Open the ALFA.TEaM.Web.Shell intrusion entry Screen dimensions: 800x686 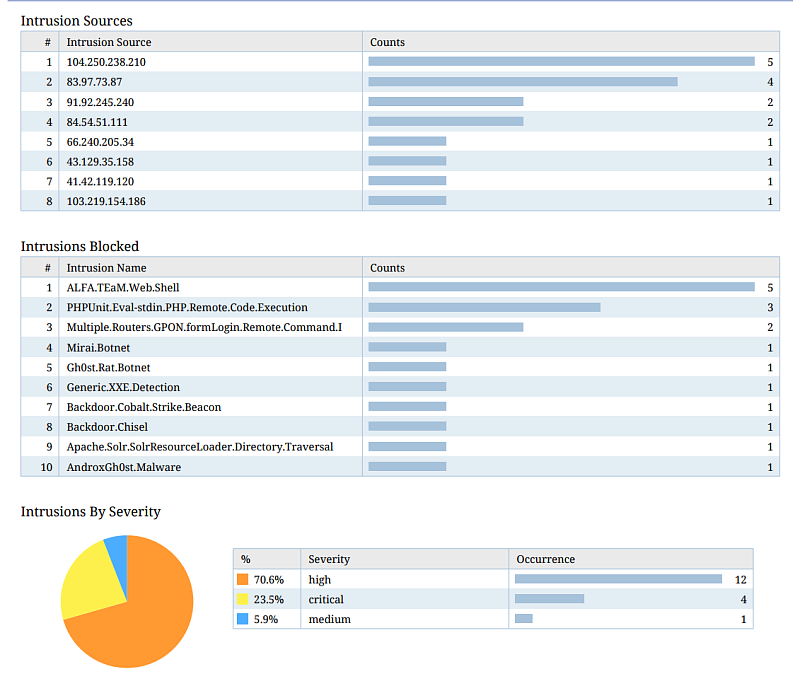[x=123, y=288]
